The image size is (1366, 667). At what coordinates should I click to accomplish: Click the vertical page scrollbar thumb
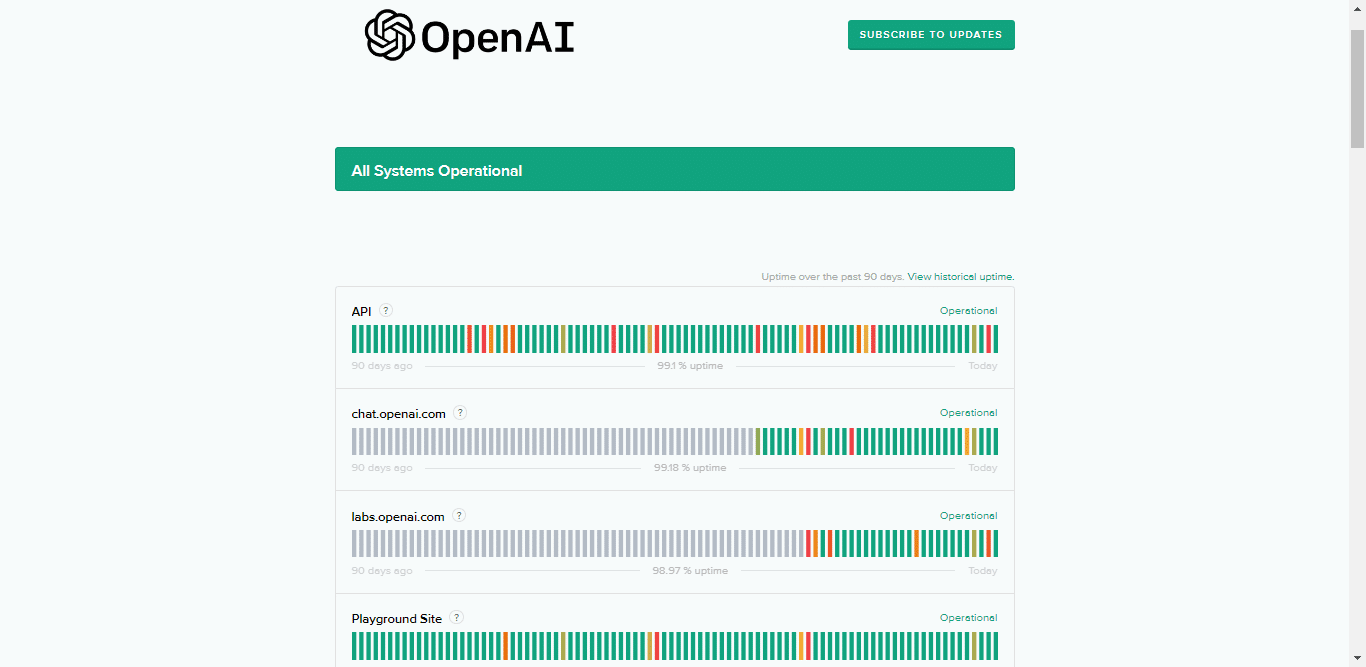pyautogui.click(x=1357, y=90)
